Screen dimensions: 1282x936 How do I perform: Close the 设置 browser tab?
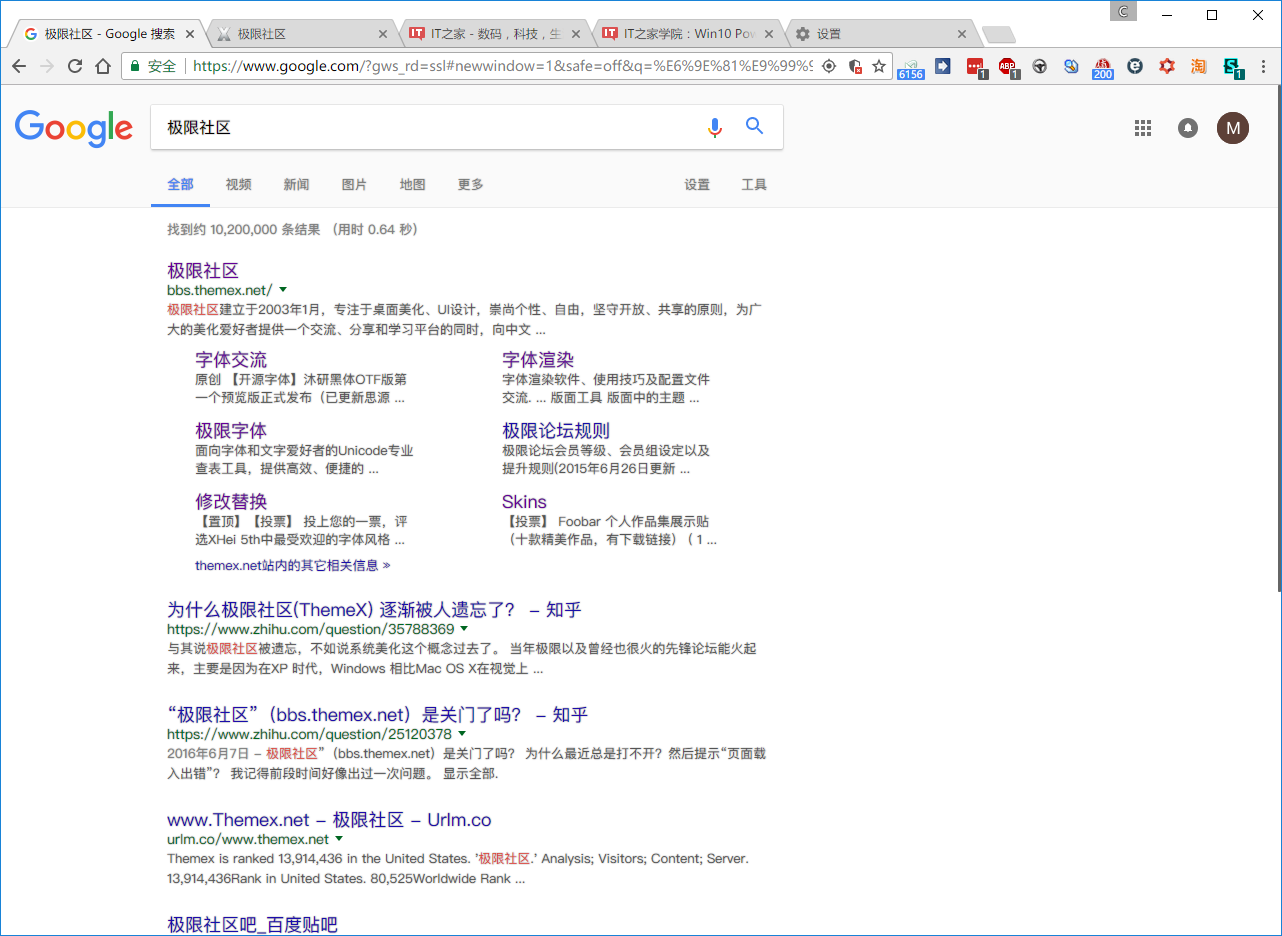(962, 34)
